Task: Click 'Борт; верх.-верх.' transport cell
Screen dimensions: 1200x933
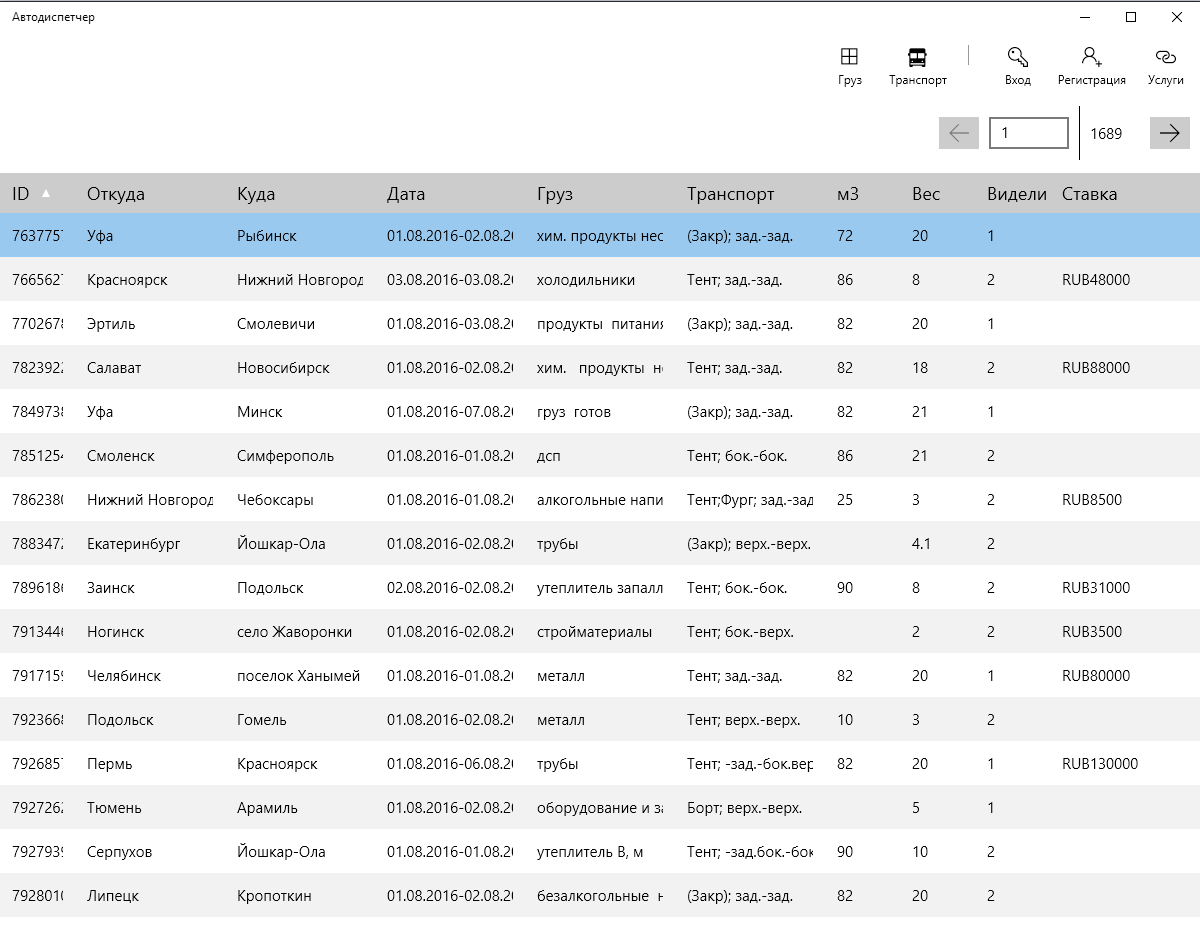Action: pyautogui.click(x=744, y=808)
